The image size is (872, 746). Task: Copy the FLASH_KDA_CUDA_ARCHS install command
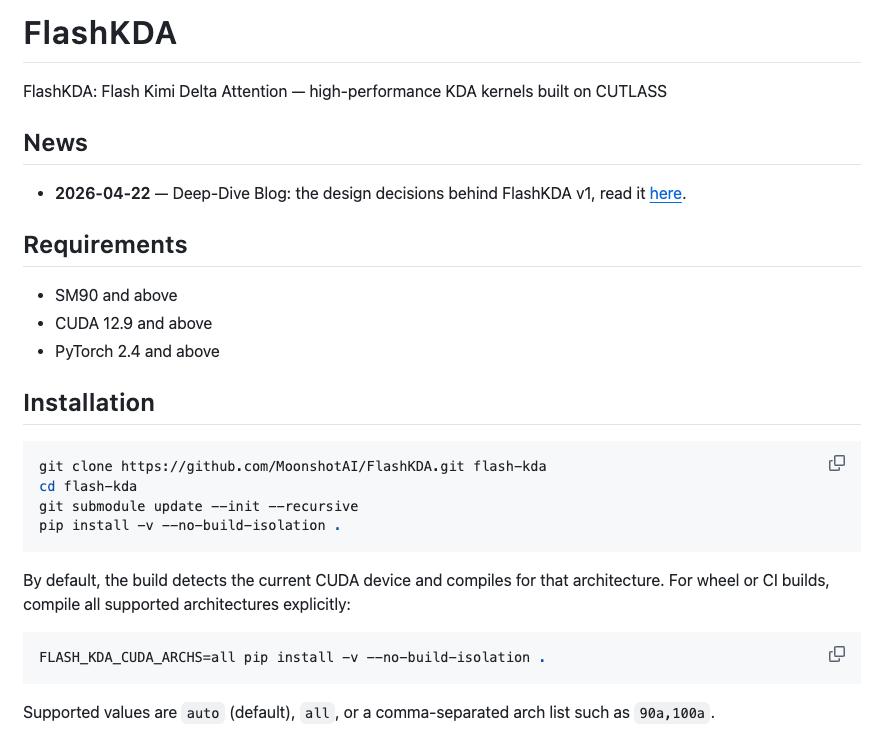[836, 654]
